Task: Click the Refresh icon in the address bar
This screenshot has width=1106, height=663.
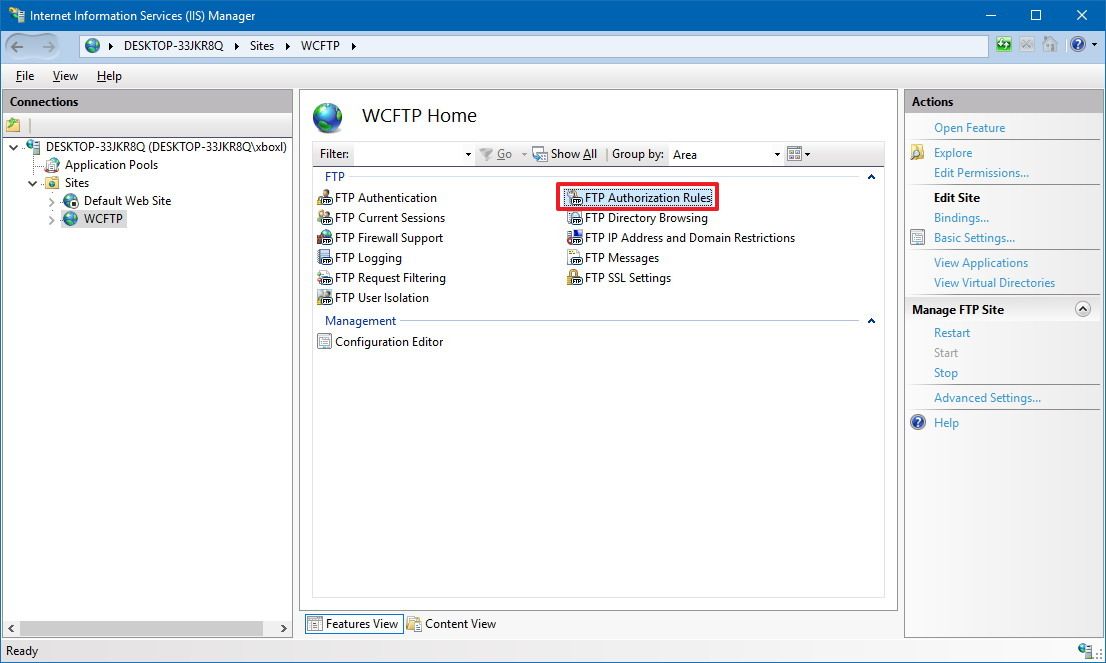Action: click(x=1002, y=45)
